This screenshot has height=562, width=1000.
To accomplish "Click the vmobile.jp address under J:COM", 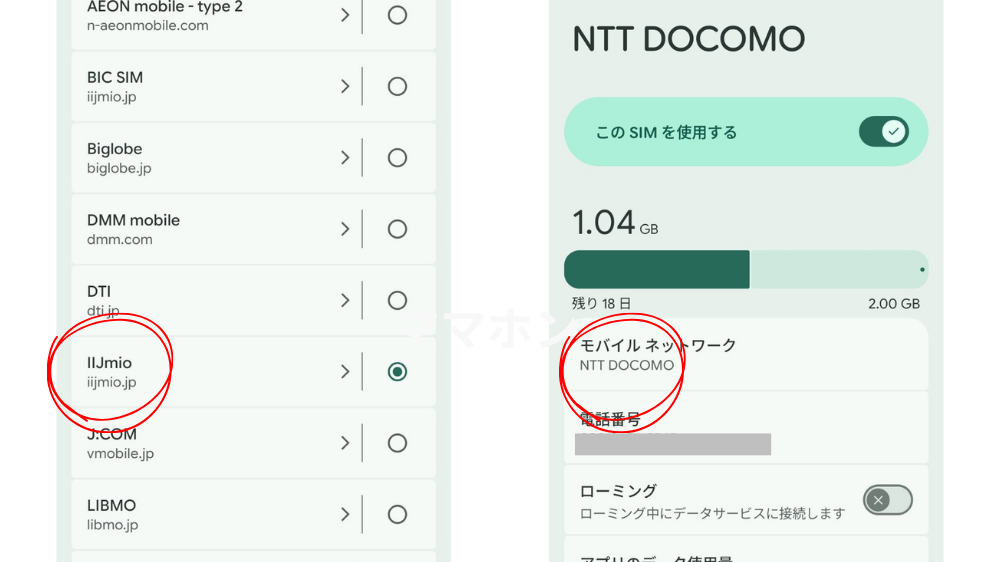I will [121, 454].
